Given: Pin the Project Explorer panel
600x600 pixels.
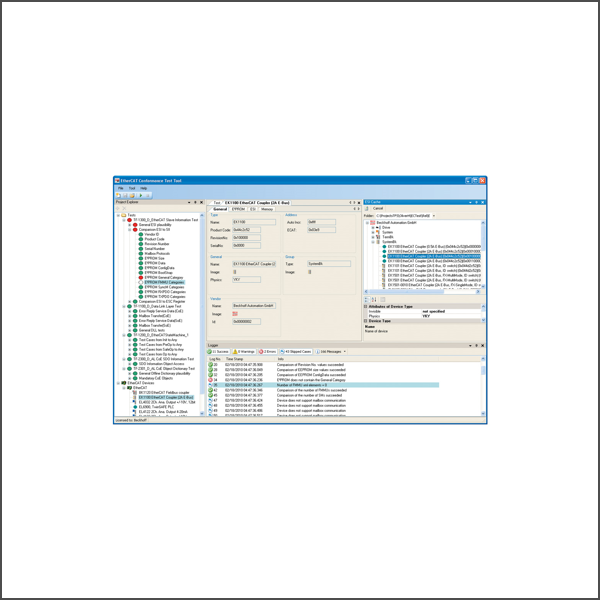Looking at the screenshot, I should [x=195, y=202].
